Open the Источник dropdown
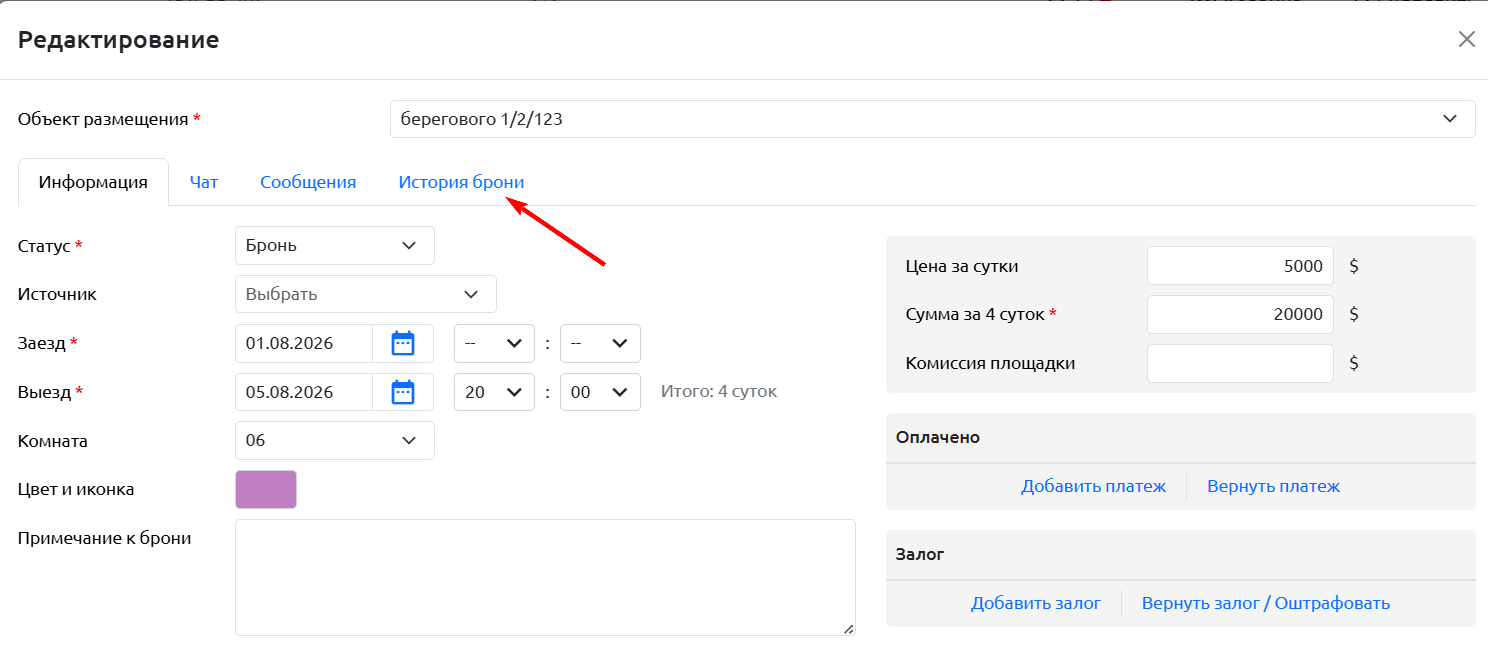This screenshot has width=1488, height=645. click(366, 294)
